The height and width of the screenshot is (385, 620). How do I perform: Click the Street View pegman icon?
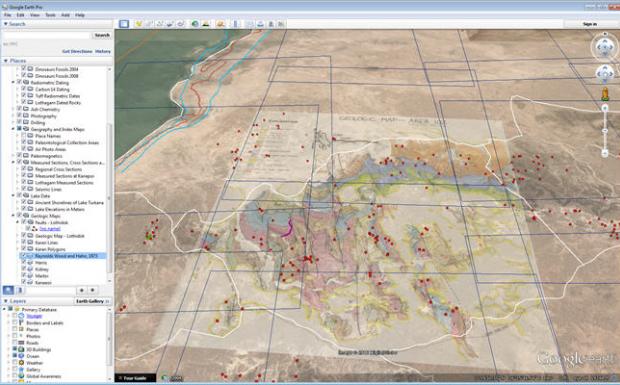605,94
